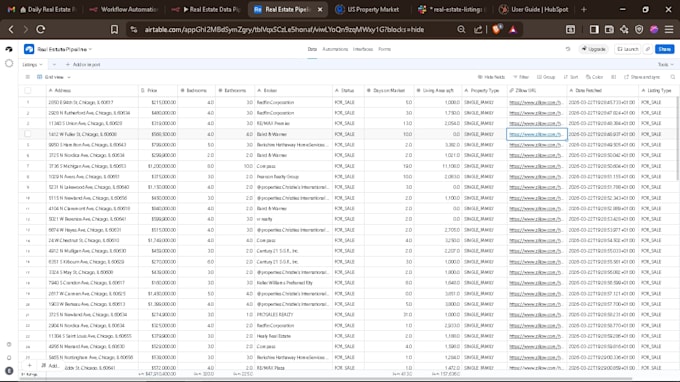The image size is (680, 382).
Task: Click the Real Estate Pipeline base logo icon
Action: pyautogui.click(x=29, y=49)
